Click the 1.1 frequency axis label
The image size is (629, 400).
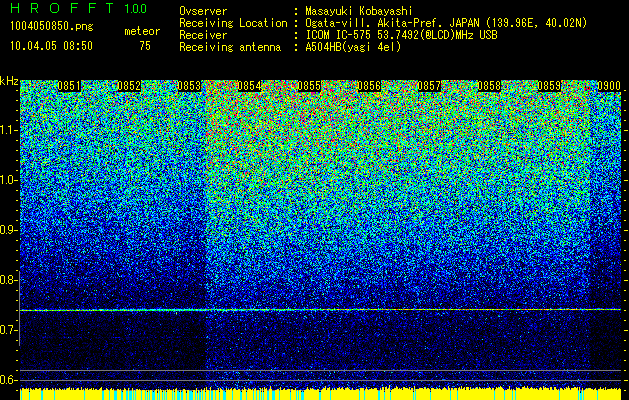pyautogui.click(x=9, y=130)
